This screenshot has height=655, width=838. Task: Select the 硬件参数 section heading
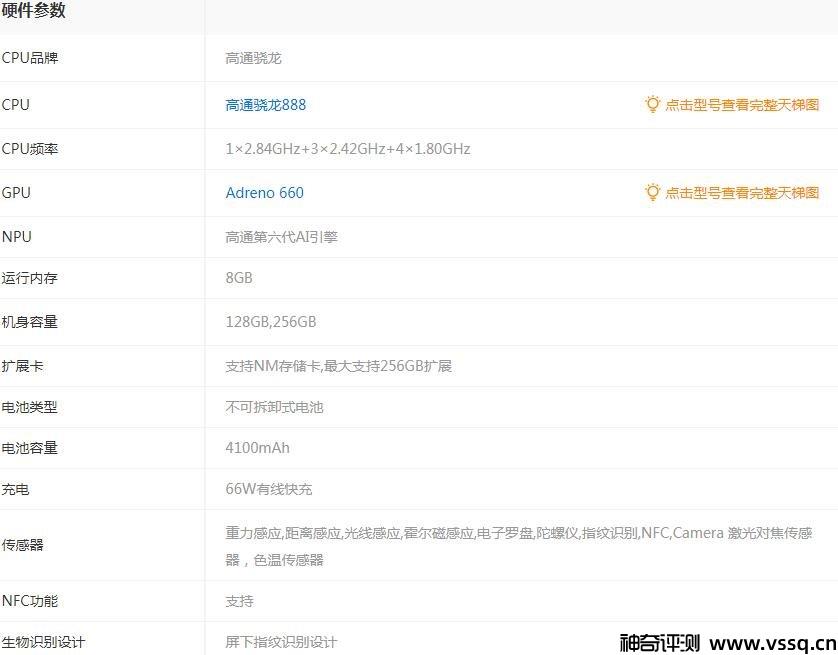[x=33, y=10]
